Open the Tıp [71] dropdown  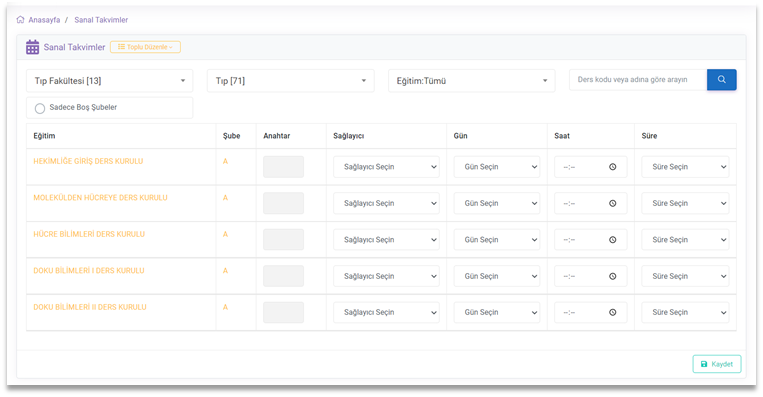click(291, 81)
